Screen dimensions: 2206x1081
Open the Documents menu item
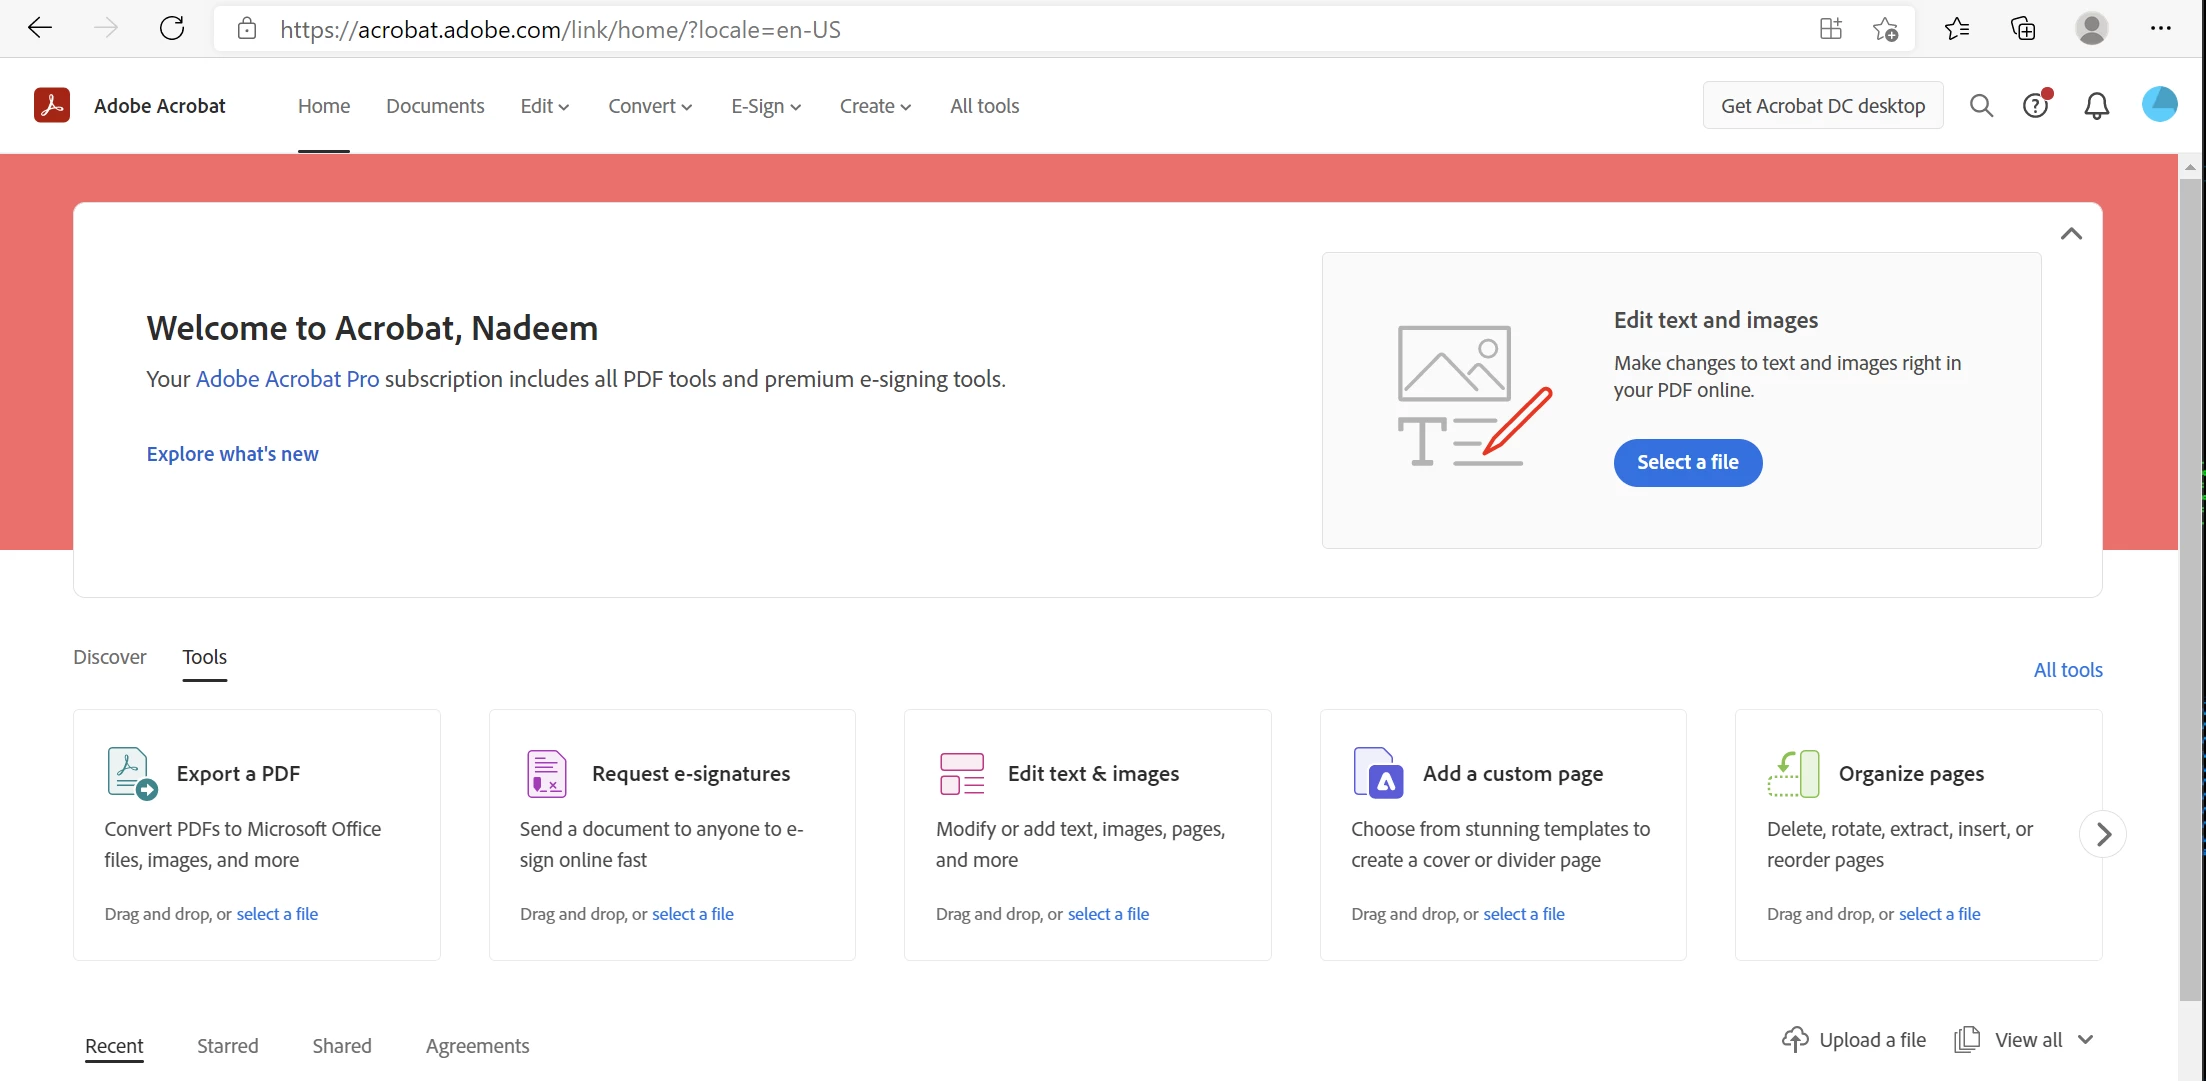(435, 106)
